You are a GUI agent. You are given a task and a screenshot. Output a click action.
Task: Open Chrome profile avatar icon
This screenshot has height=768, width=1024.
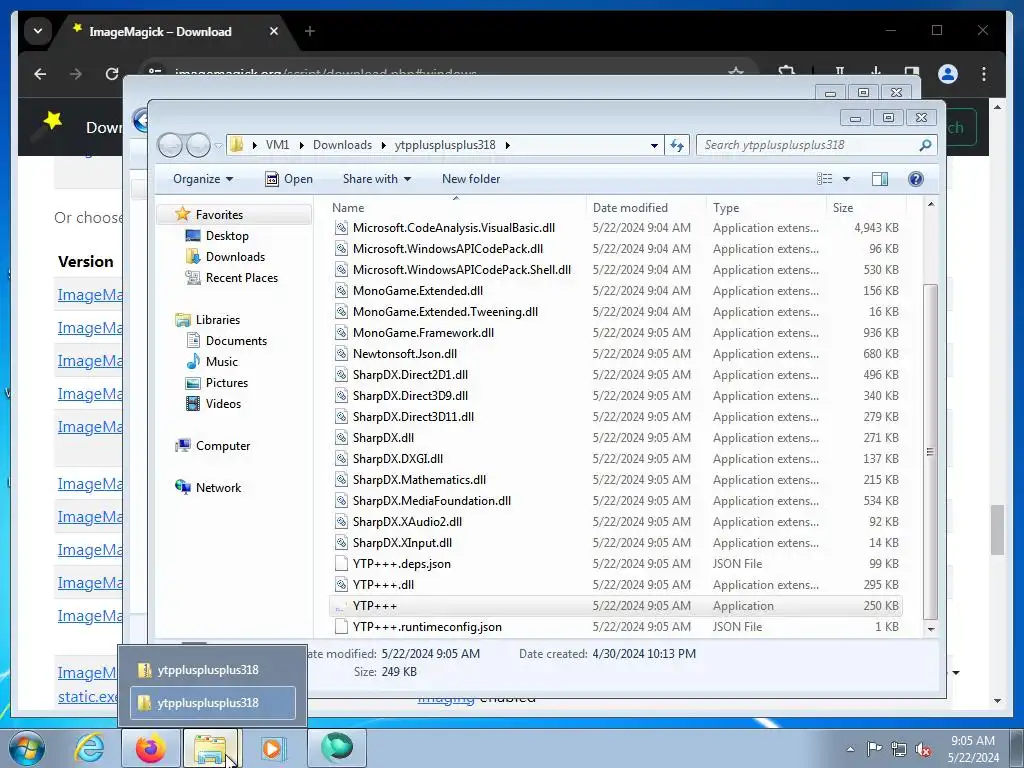tap(948, 74)
